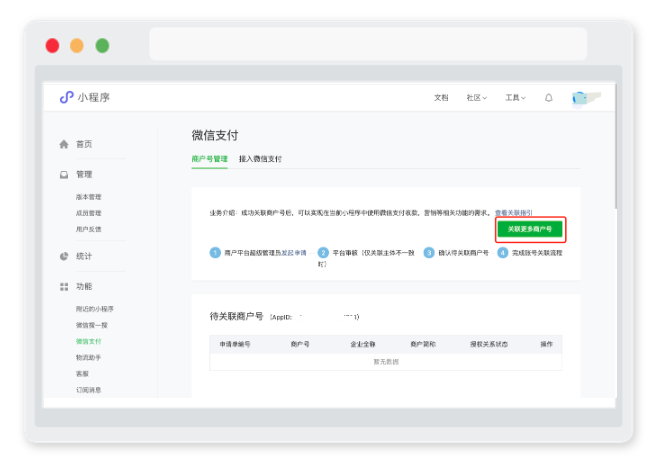Open 微信搜一搜 in sidebar
The image size is (666, 469).
(92, 325)
